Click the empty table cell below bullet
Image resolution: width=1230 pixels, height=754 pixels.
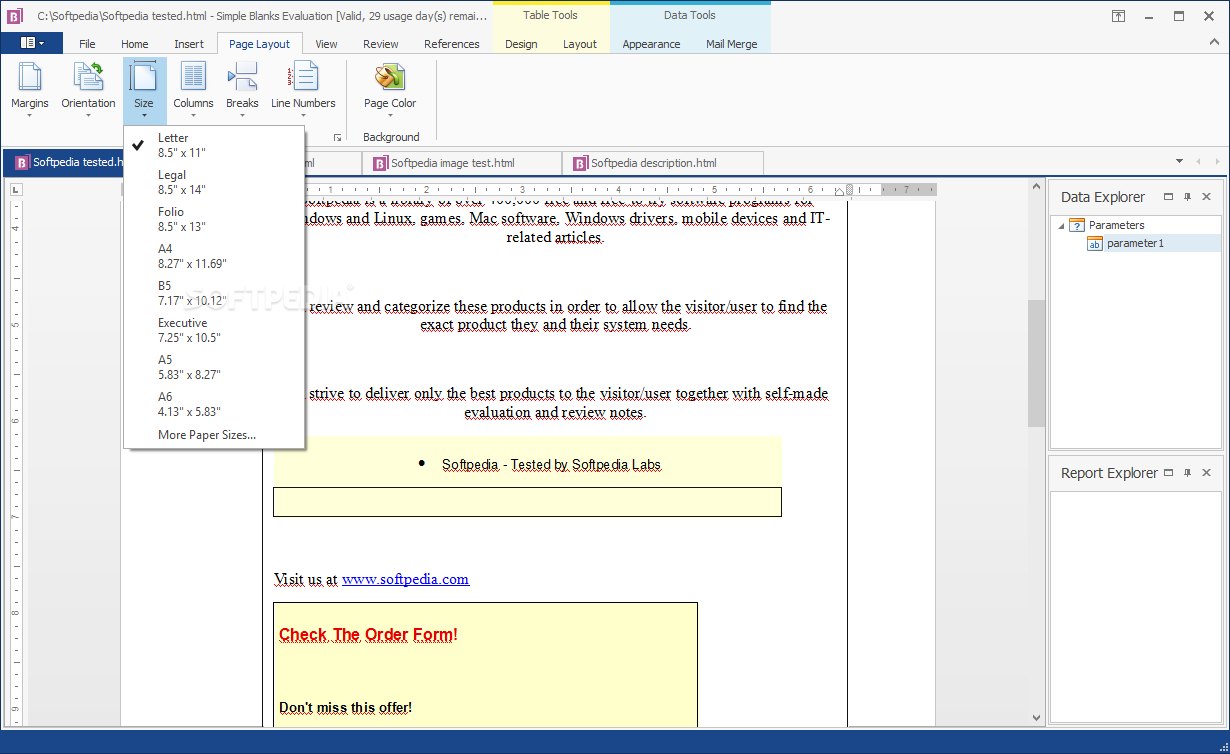(x=527, y=502)
